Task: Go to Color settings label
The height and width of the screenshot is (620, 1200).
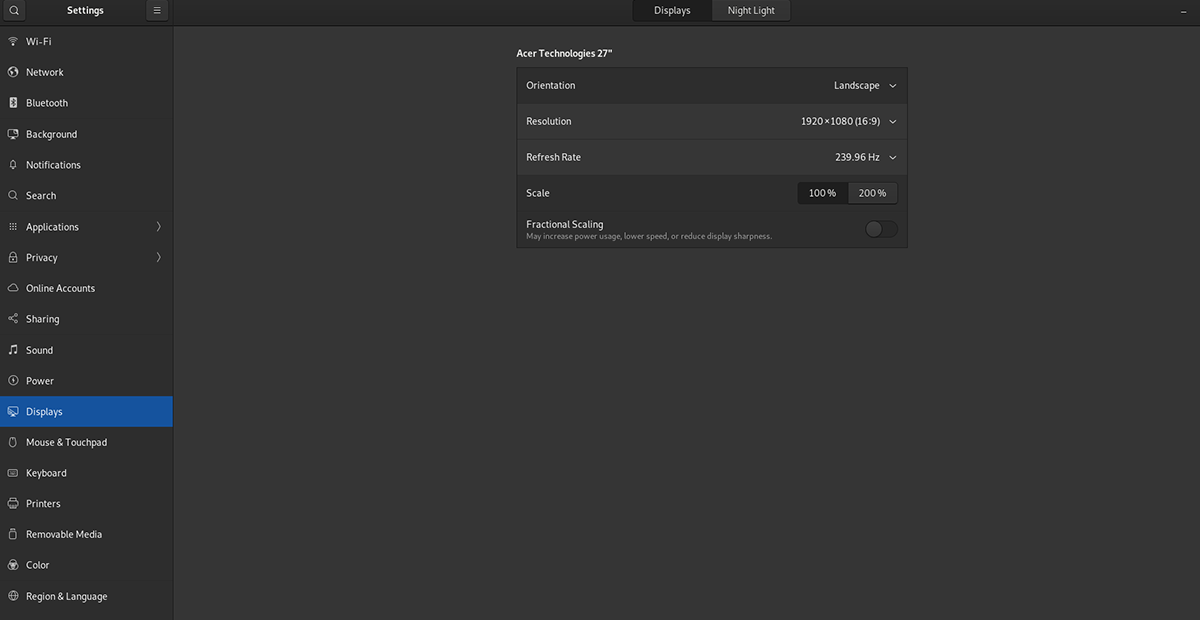Action: pos(38,565)
